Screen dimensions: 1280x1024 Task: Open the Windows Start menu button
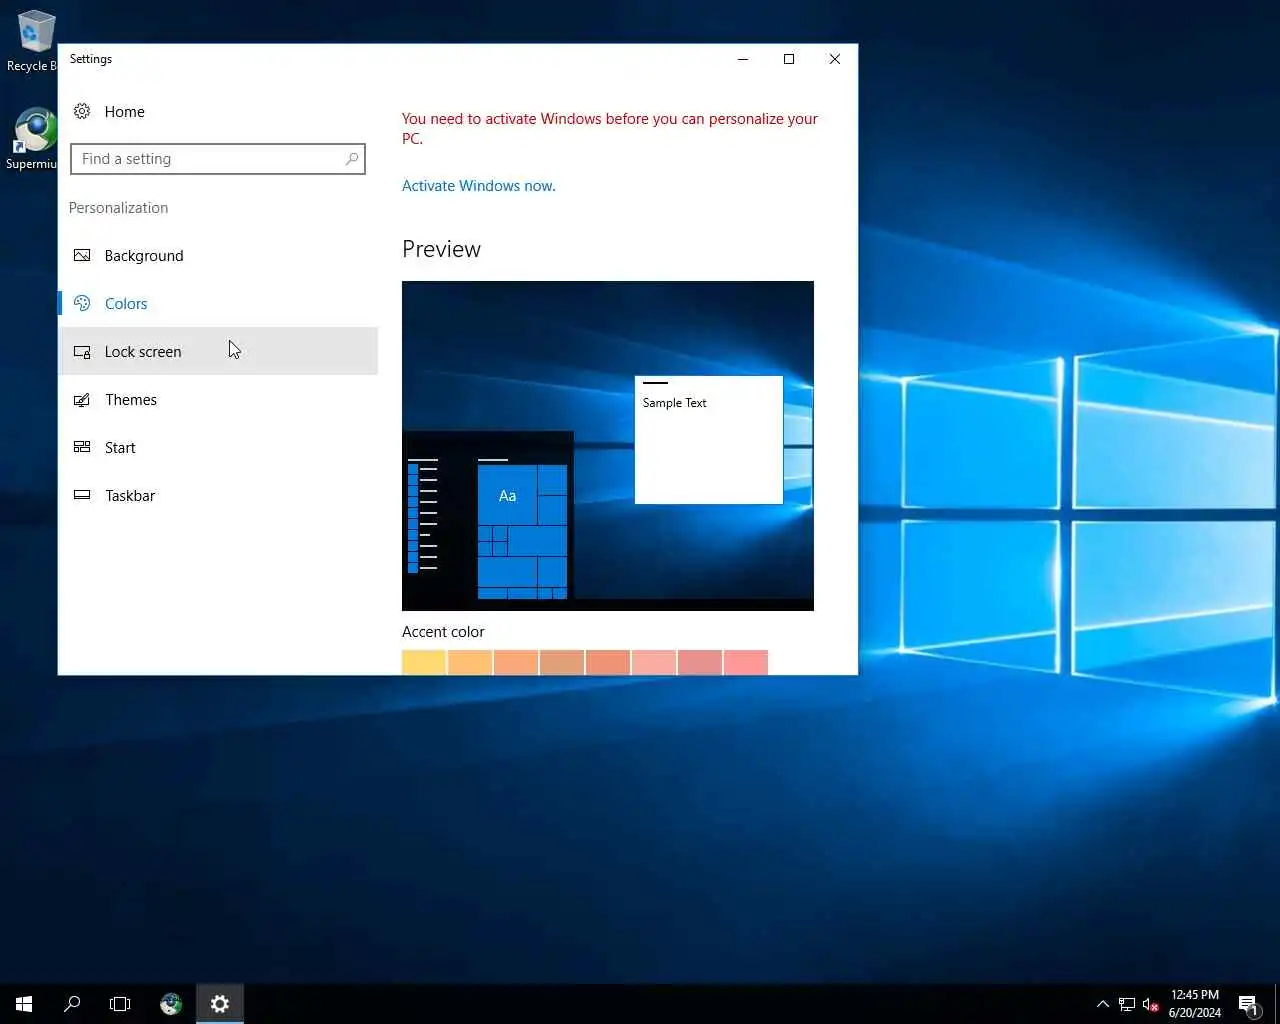pos(24,1004)
